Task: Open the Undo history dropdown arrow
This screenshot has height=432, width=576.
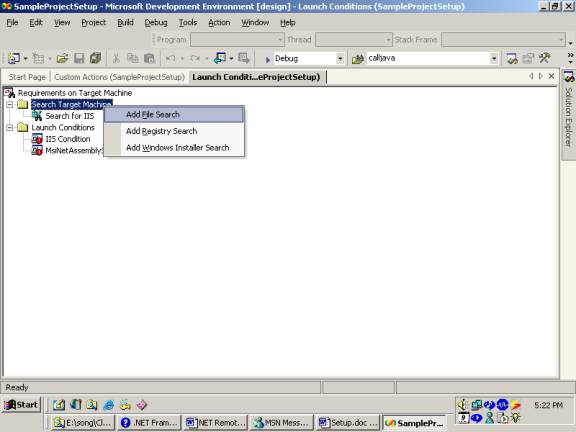Action: pos(182,59)
